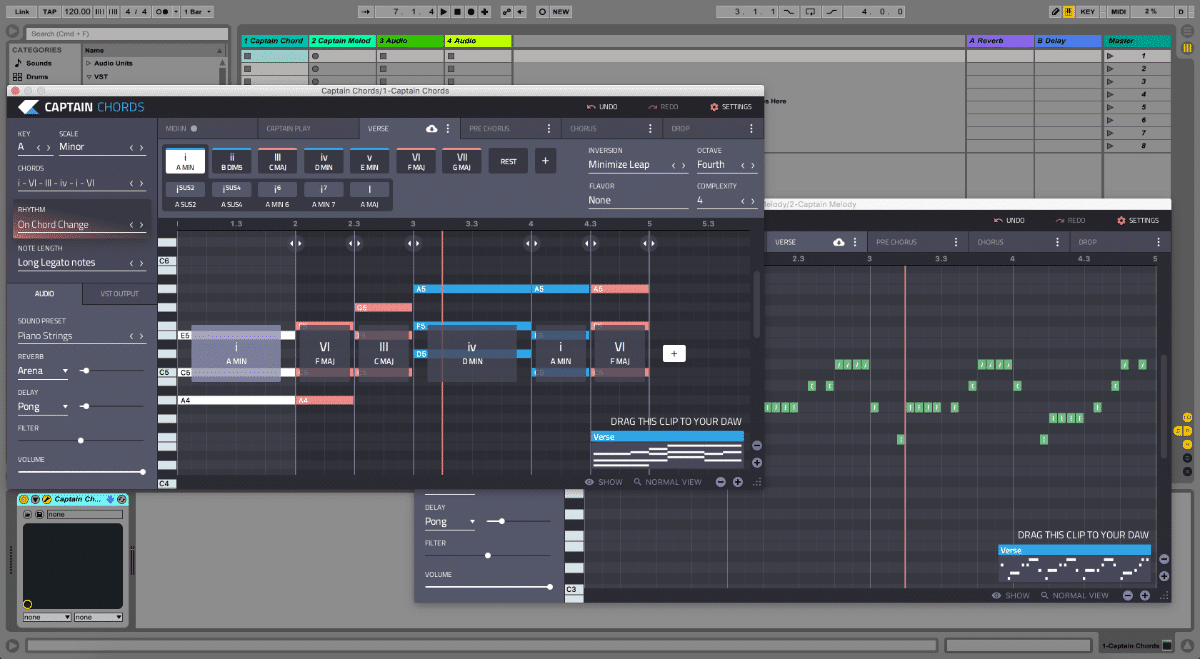The width and height of the screenshot is (1200, 659).
Task: Open Settings in the Captain Chords window
Action: [730, 107]
